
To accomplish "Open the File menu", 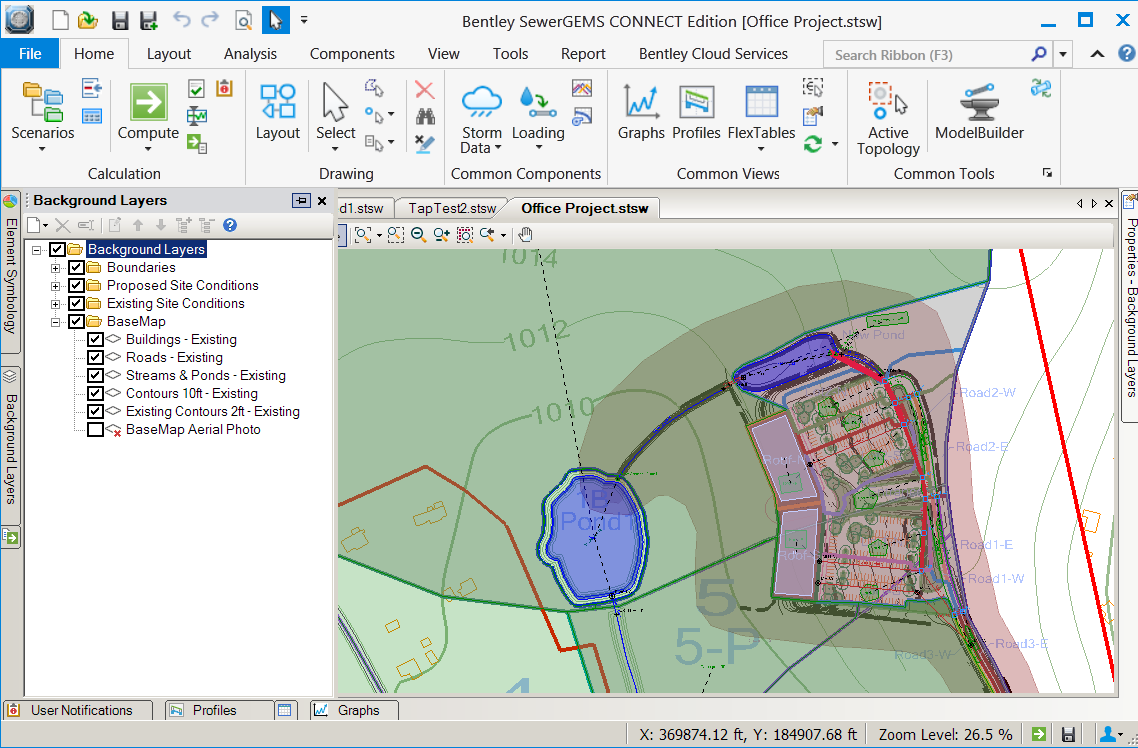I will click(30, 54).
